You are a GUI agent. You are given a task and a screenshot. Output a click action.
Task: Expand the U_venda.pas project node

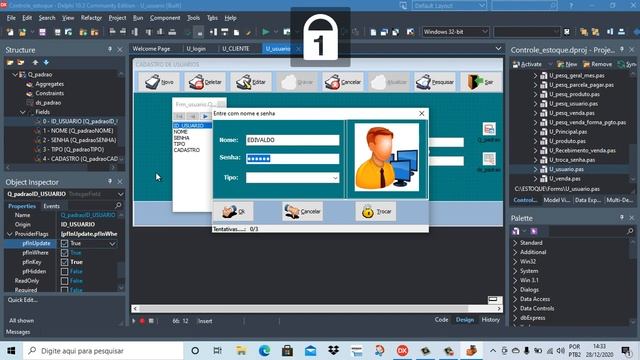(x=536, y=178)
